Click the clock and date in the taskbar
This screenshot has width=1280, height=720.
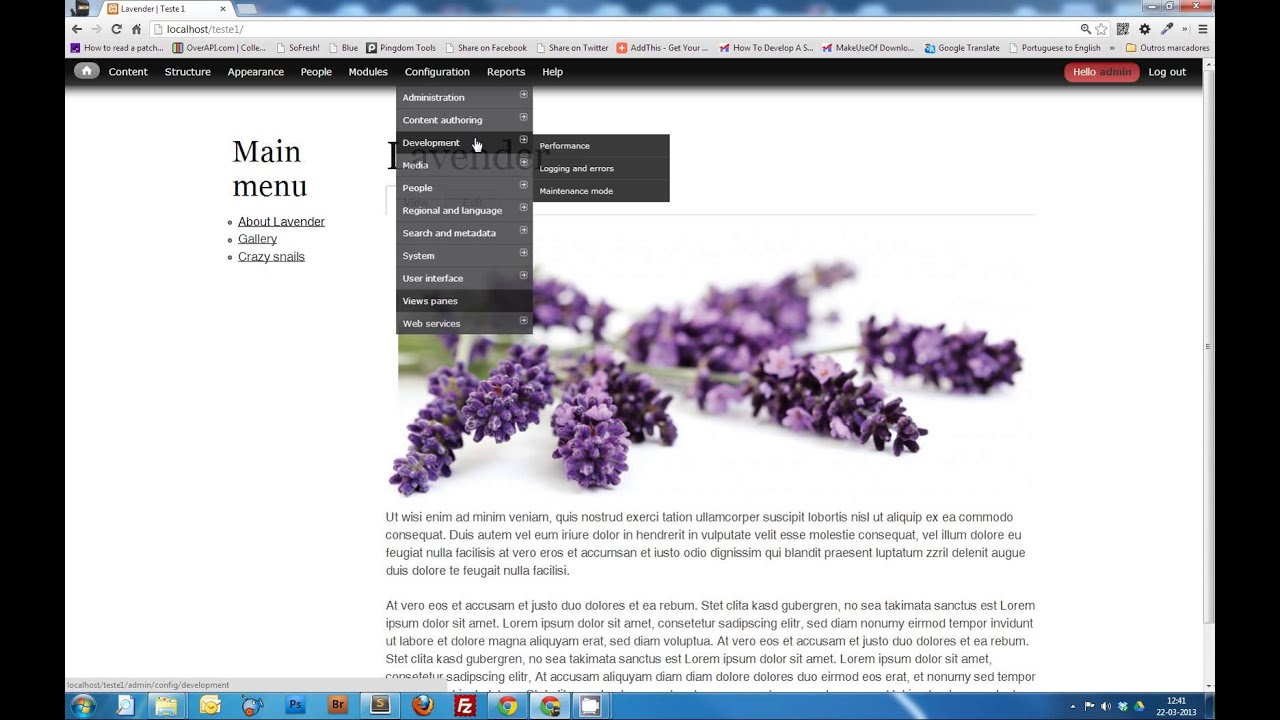(x=1175, y=706)
